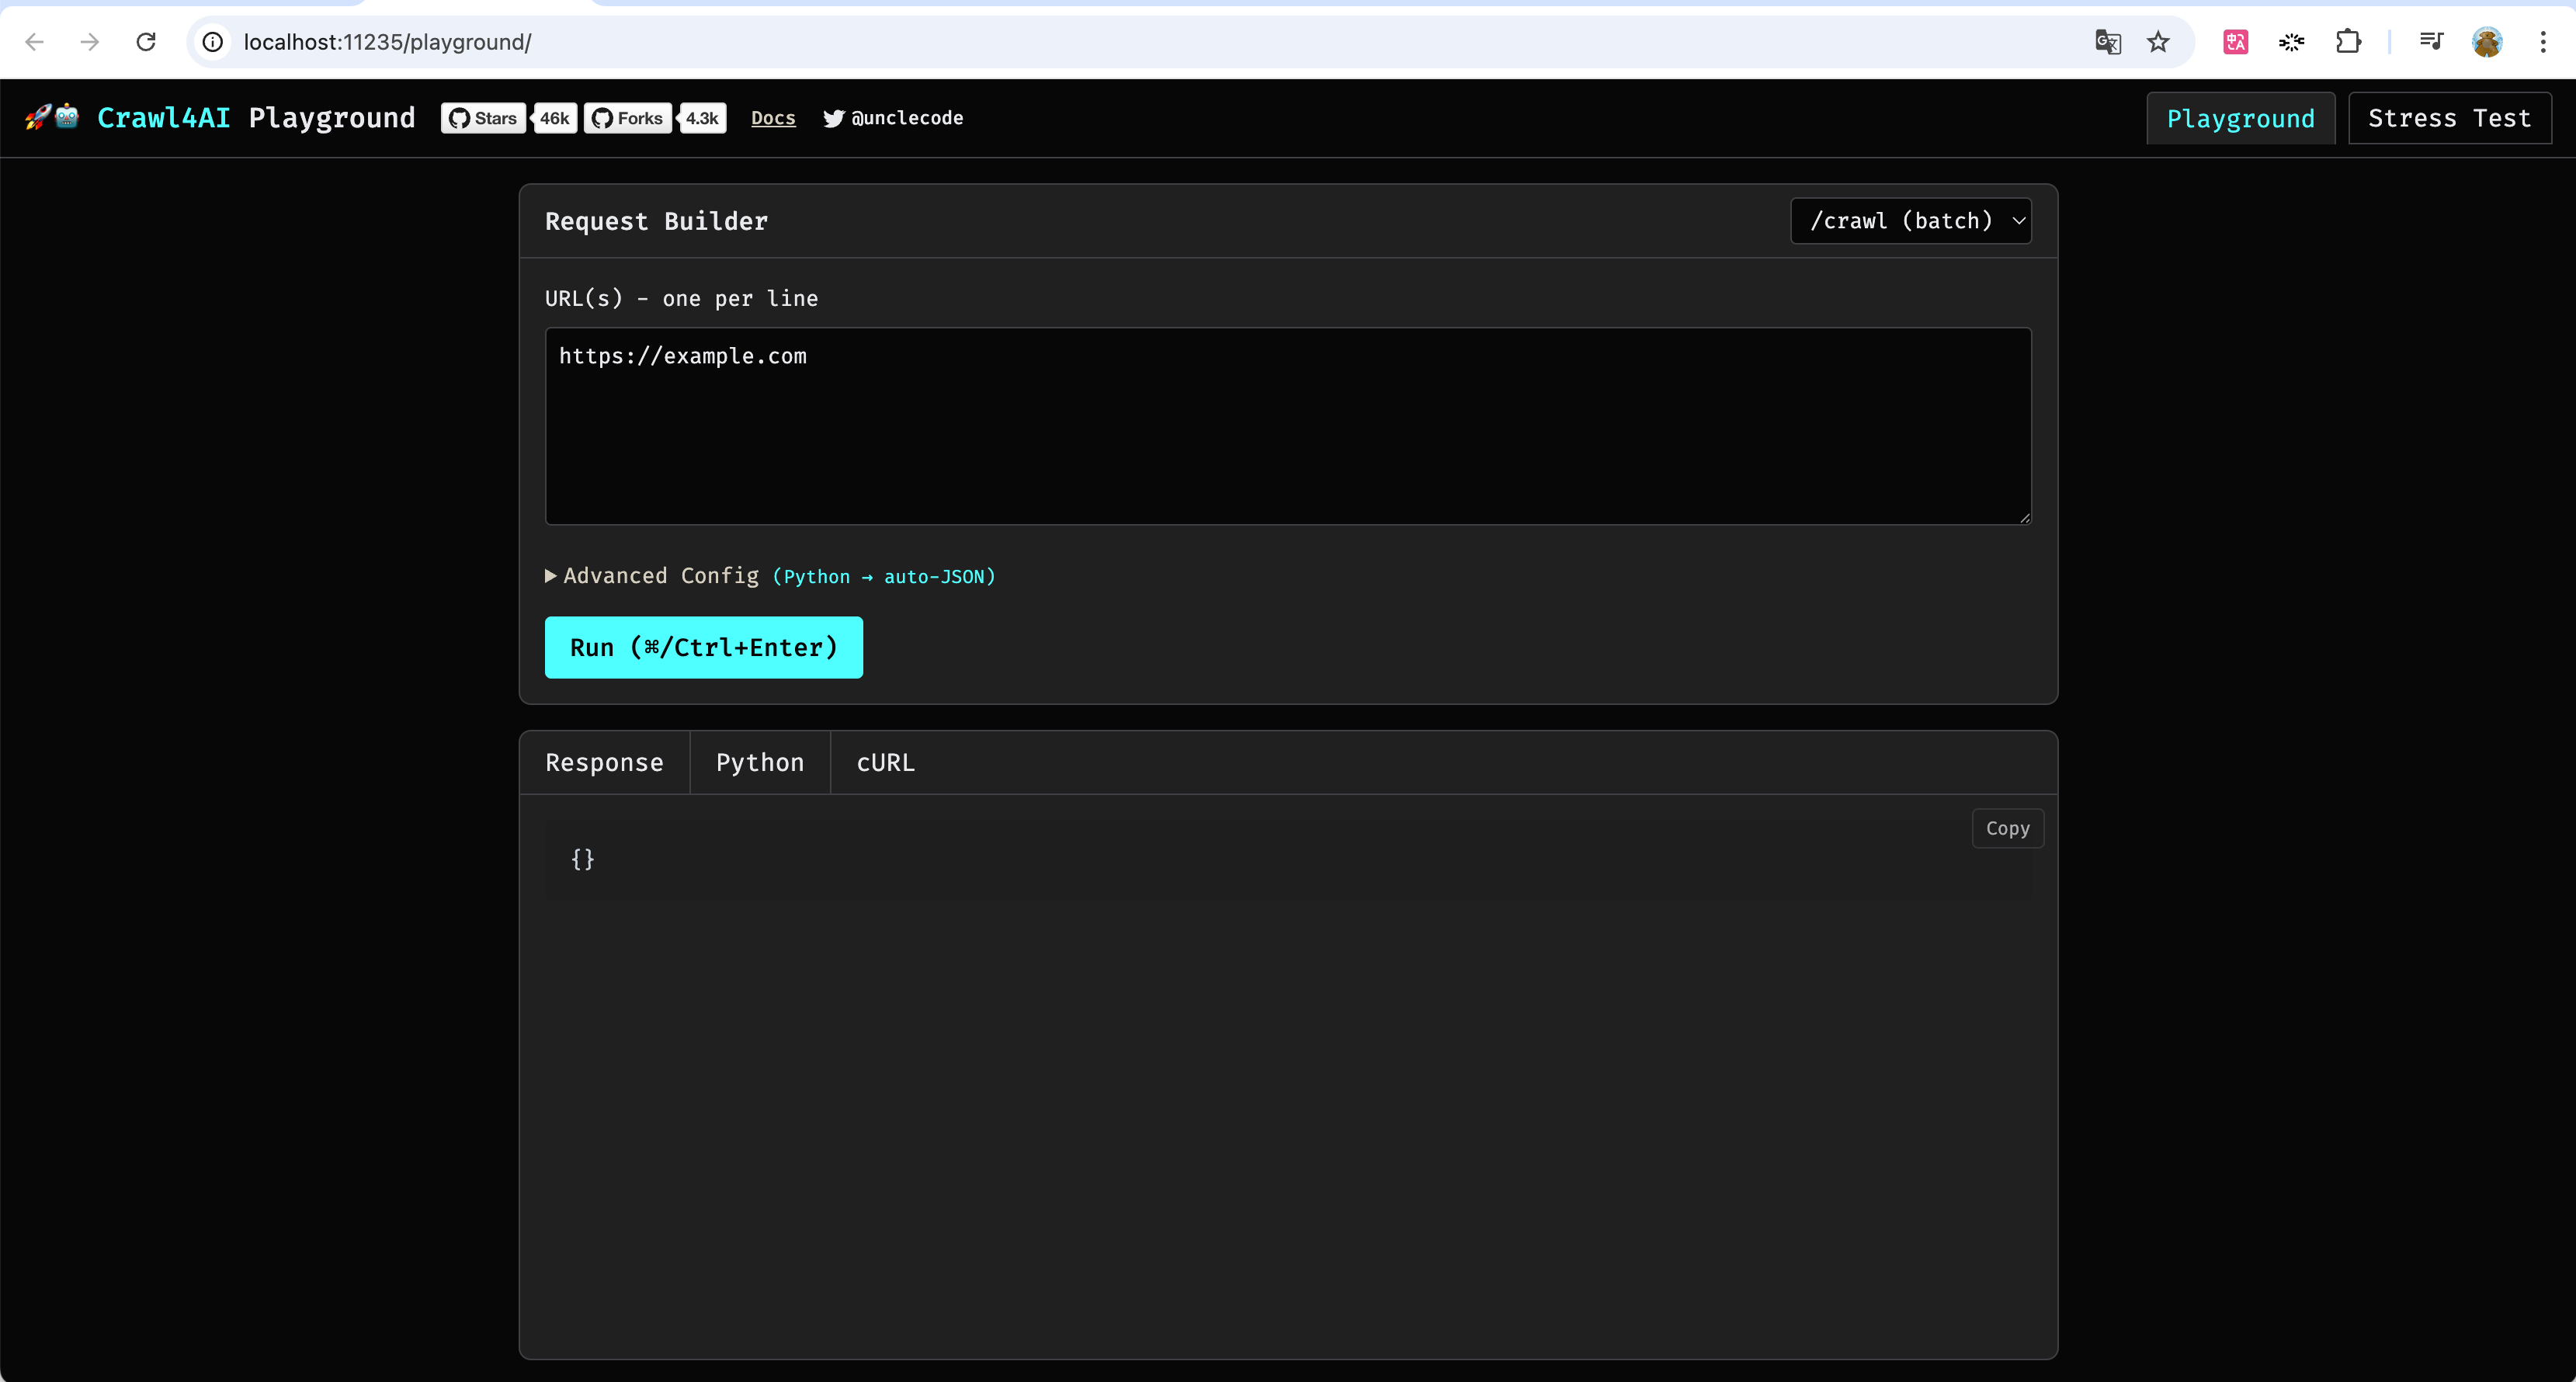Open the @unclecode Twitter link
This screenshot has height=1382, width=2576.
[x=893, y=118]
